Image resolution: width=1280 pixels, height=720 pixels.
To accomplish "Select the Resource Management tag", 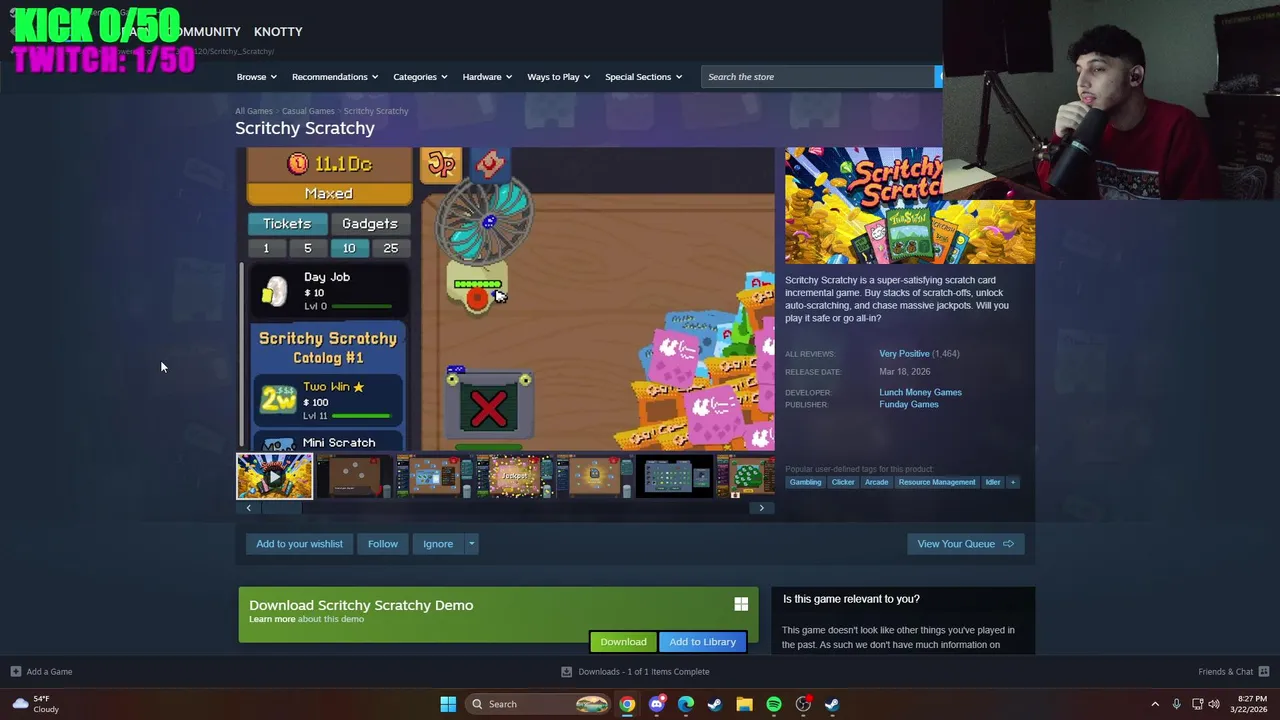I will click(x=936, y=482).
